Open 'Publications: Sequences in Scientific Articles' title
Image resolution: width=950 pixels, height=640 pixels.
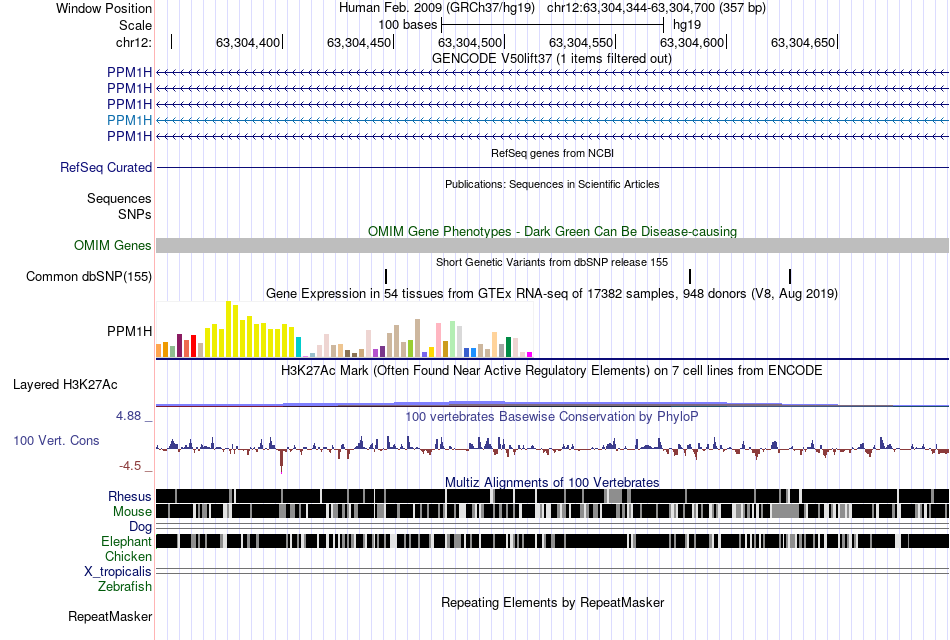click(552, 184)
